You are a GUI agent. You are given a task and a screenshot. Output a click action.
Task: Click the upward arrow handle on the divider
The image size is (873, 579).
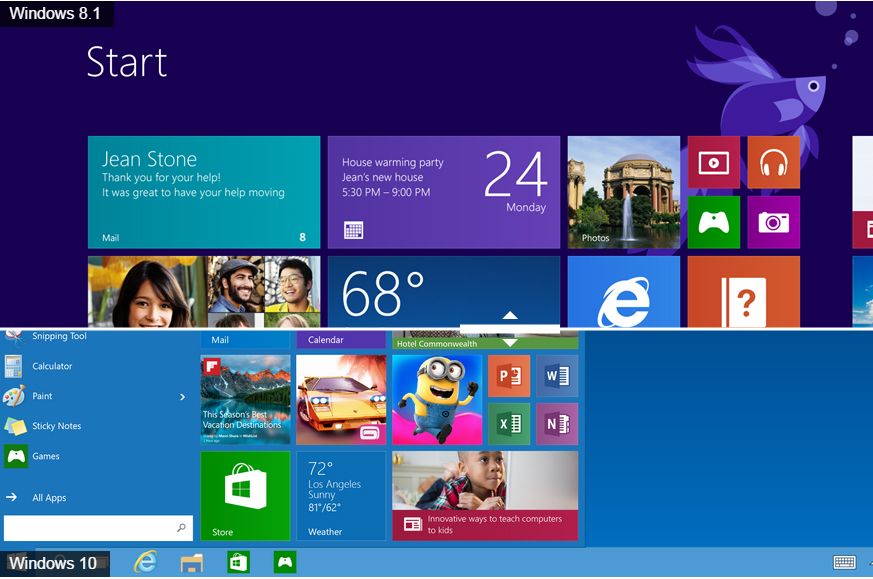(510, 316)
